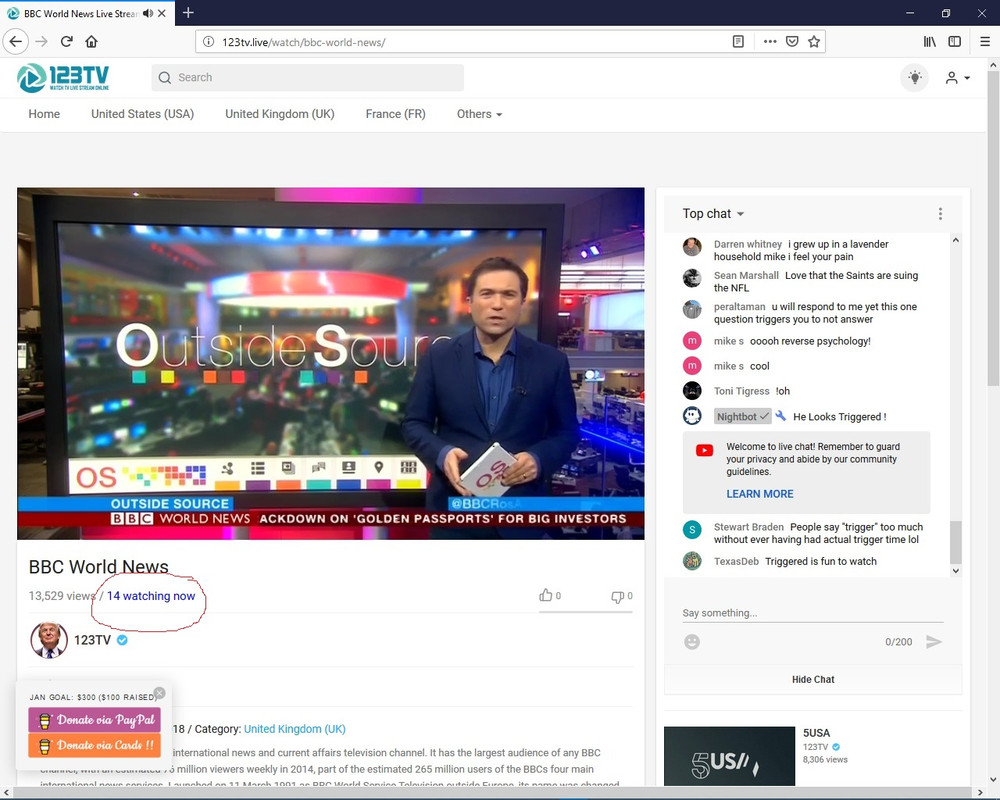
Task: View site information icon in address bar
Action: pyautogui.click(x=208, y=42)
